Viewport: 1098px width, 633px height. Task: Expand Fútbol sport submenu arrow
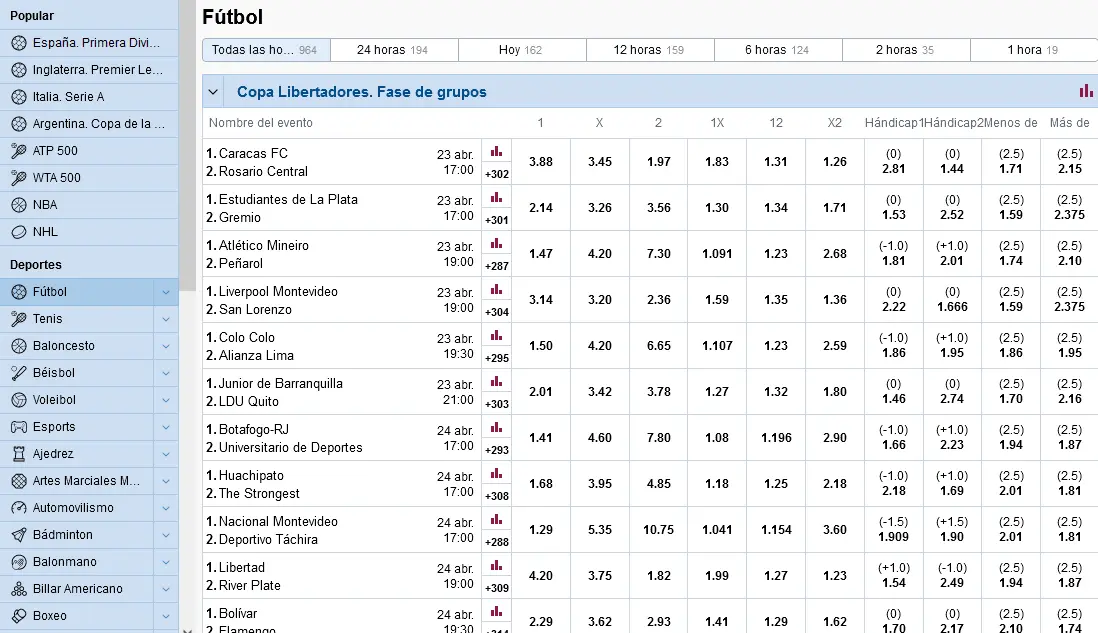pos(166,292)
